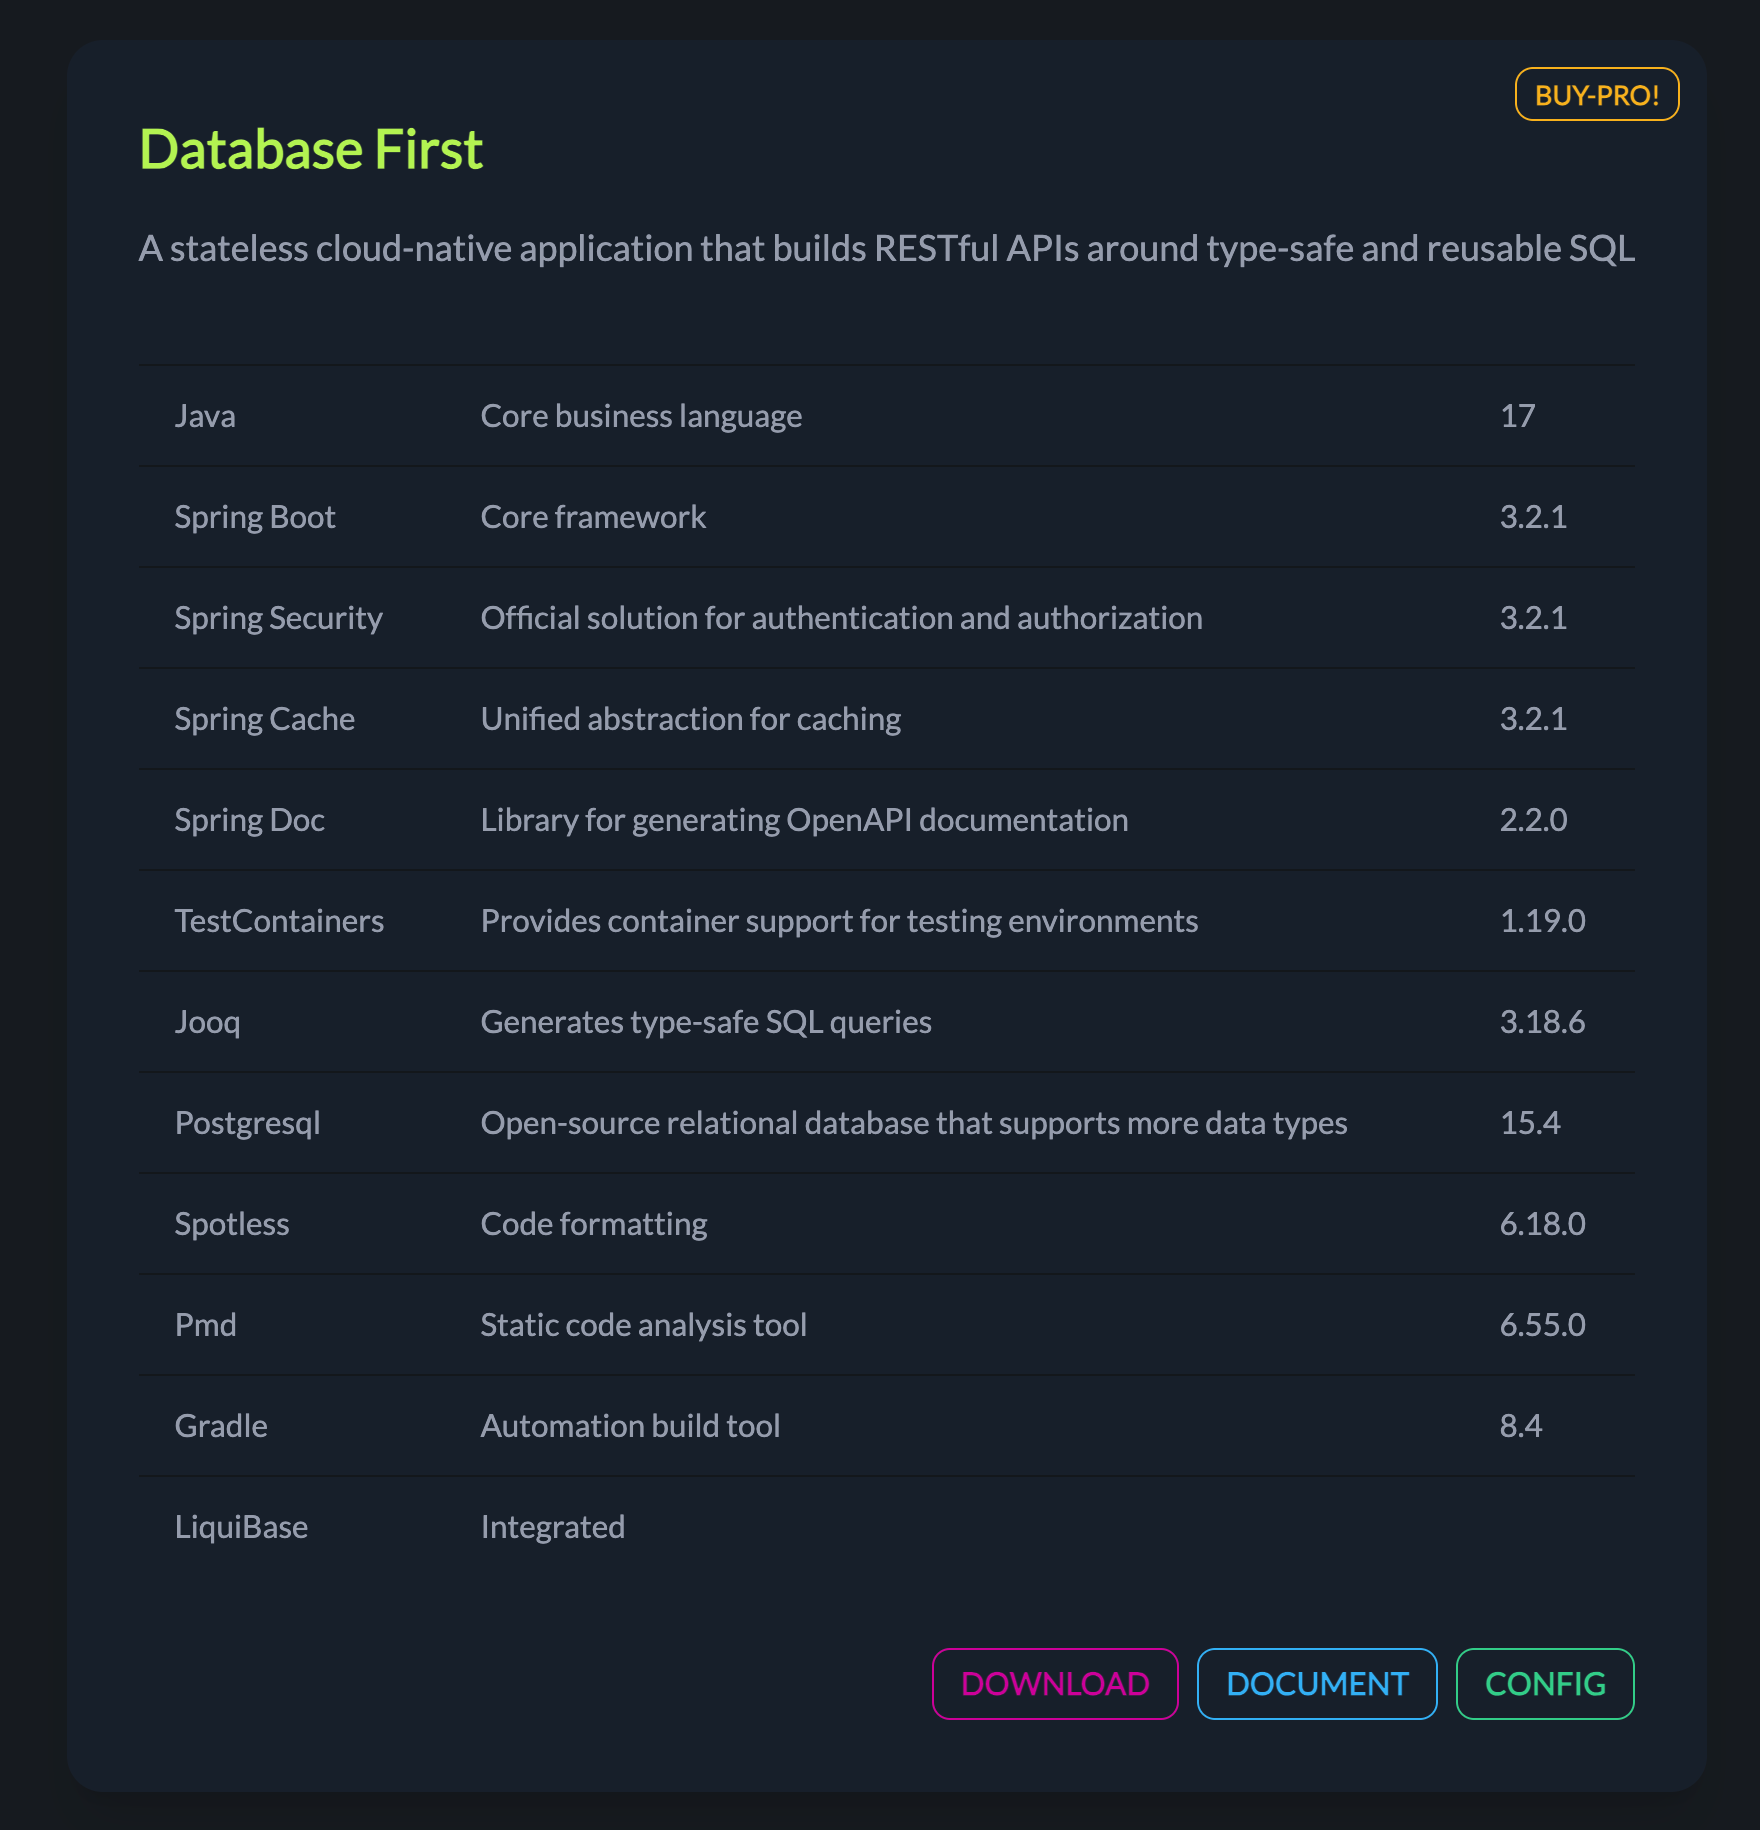Screen dimensions: 1760x1830
Task: Click the Spring Boot row name
Action: tap(255, 517)
